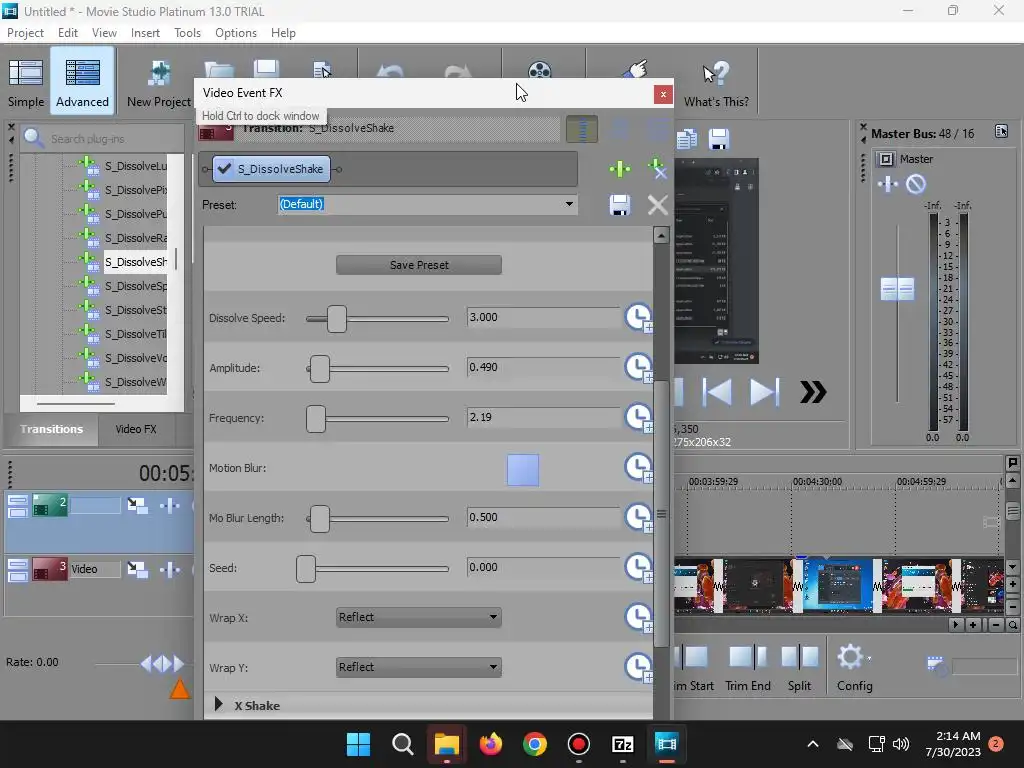Click the Frequency value field
The image size is (1024, 768).
tap(543, 417)
